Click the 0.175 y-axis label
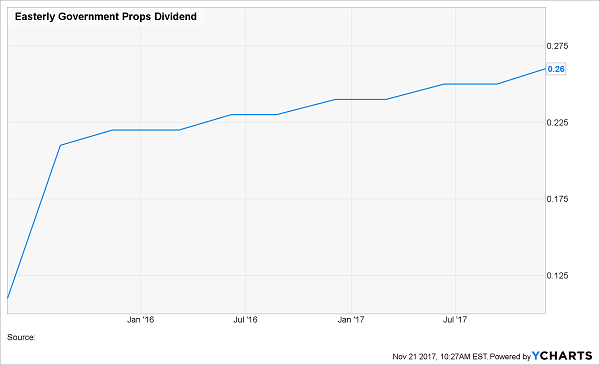Image resolution: width=600 pixels, height=365 pixels. tap(557, 199)
